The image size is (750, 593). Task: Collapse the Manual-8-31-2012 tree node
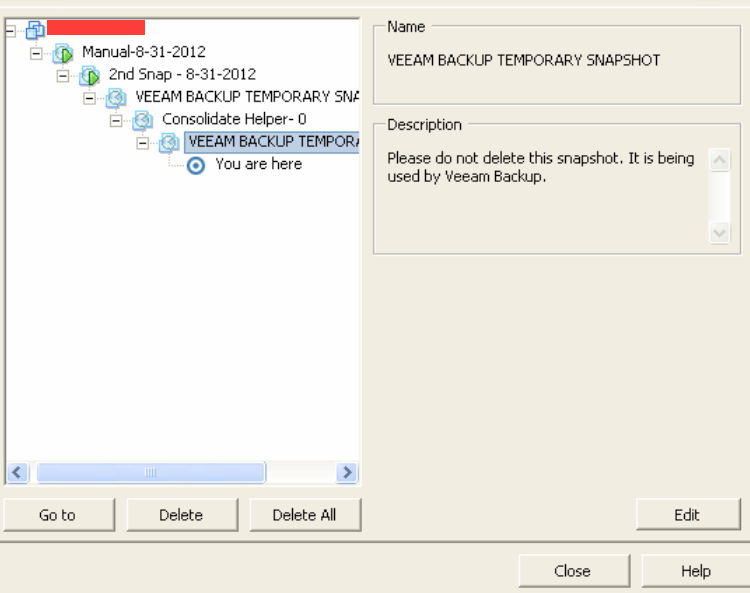click(36, 53)
